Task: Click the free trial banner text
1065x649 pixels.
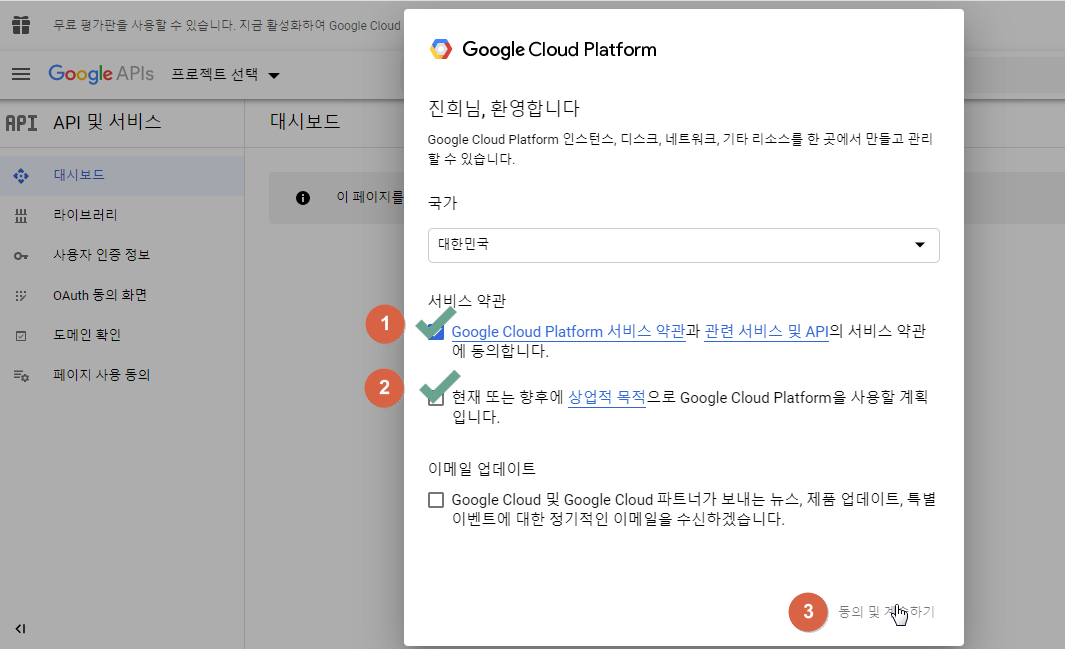Action: pos(227,26)
